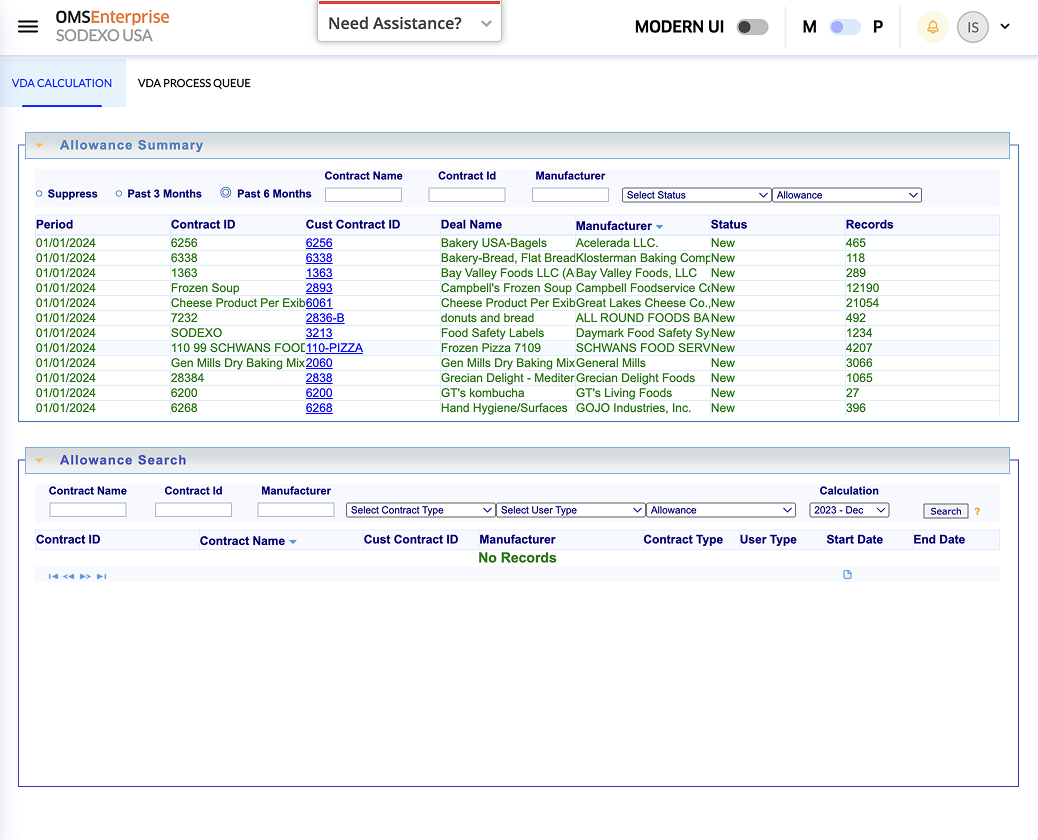Image resolution: width=1038 pixels, height=840 pixels.
Task: Open Cust Contract ID 3213 link
Action: 319,333
